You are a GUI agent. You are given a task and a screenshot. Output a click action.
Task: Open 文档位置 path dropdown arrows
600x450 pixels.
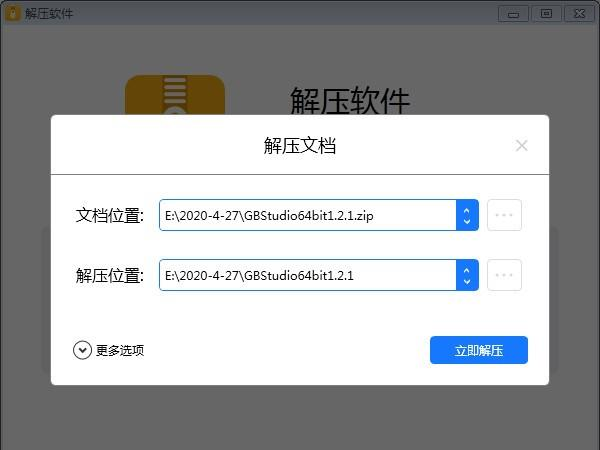click(467, 215)
